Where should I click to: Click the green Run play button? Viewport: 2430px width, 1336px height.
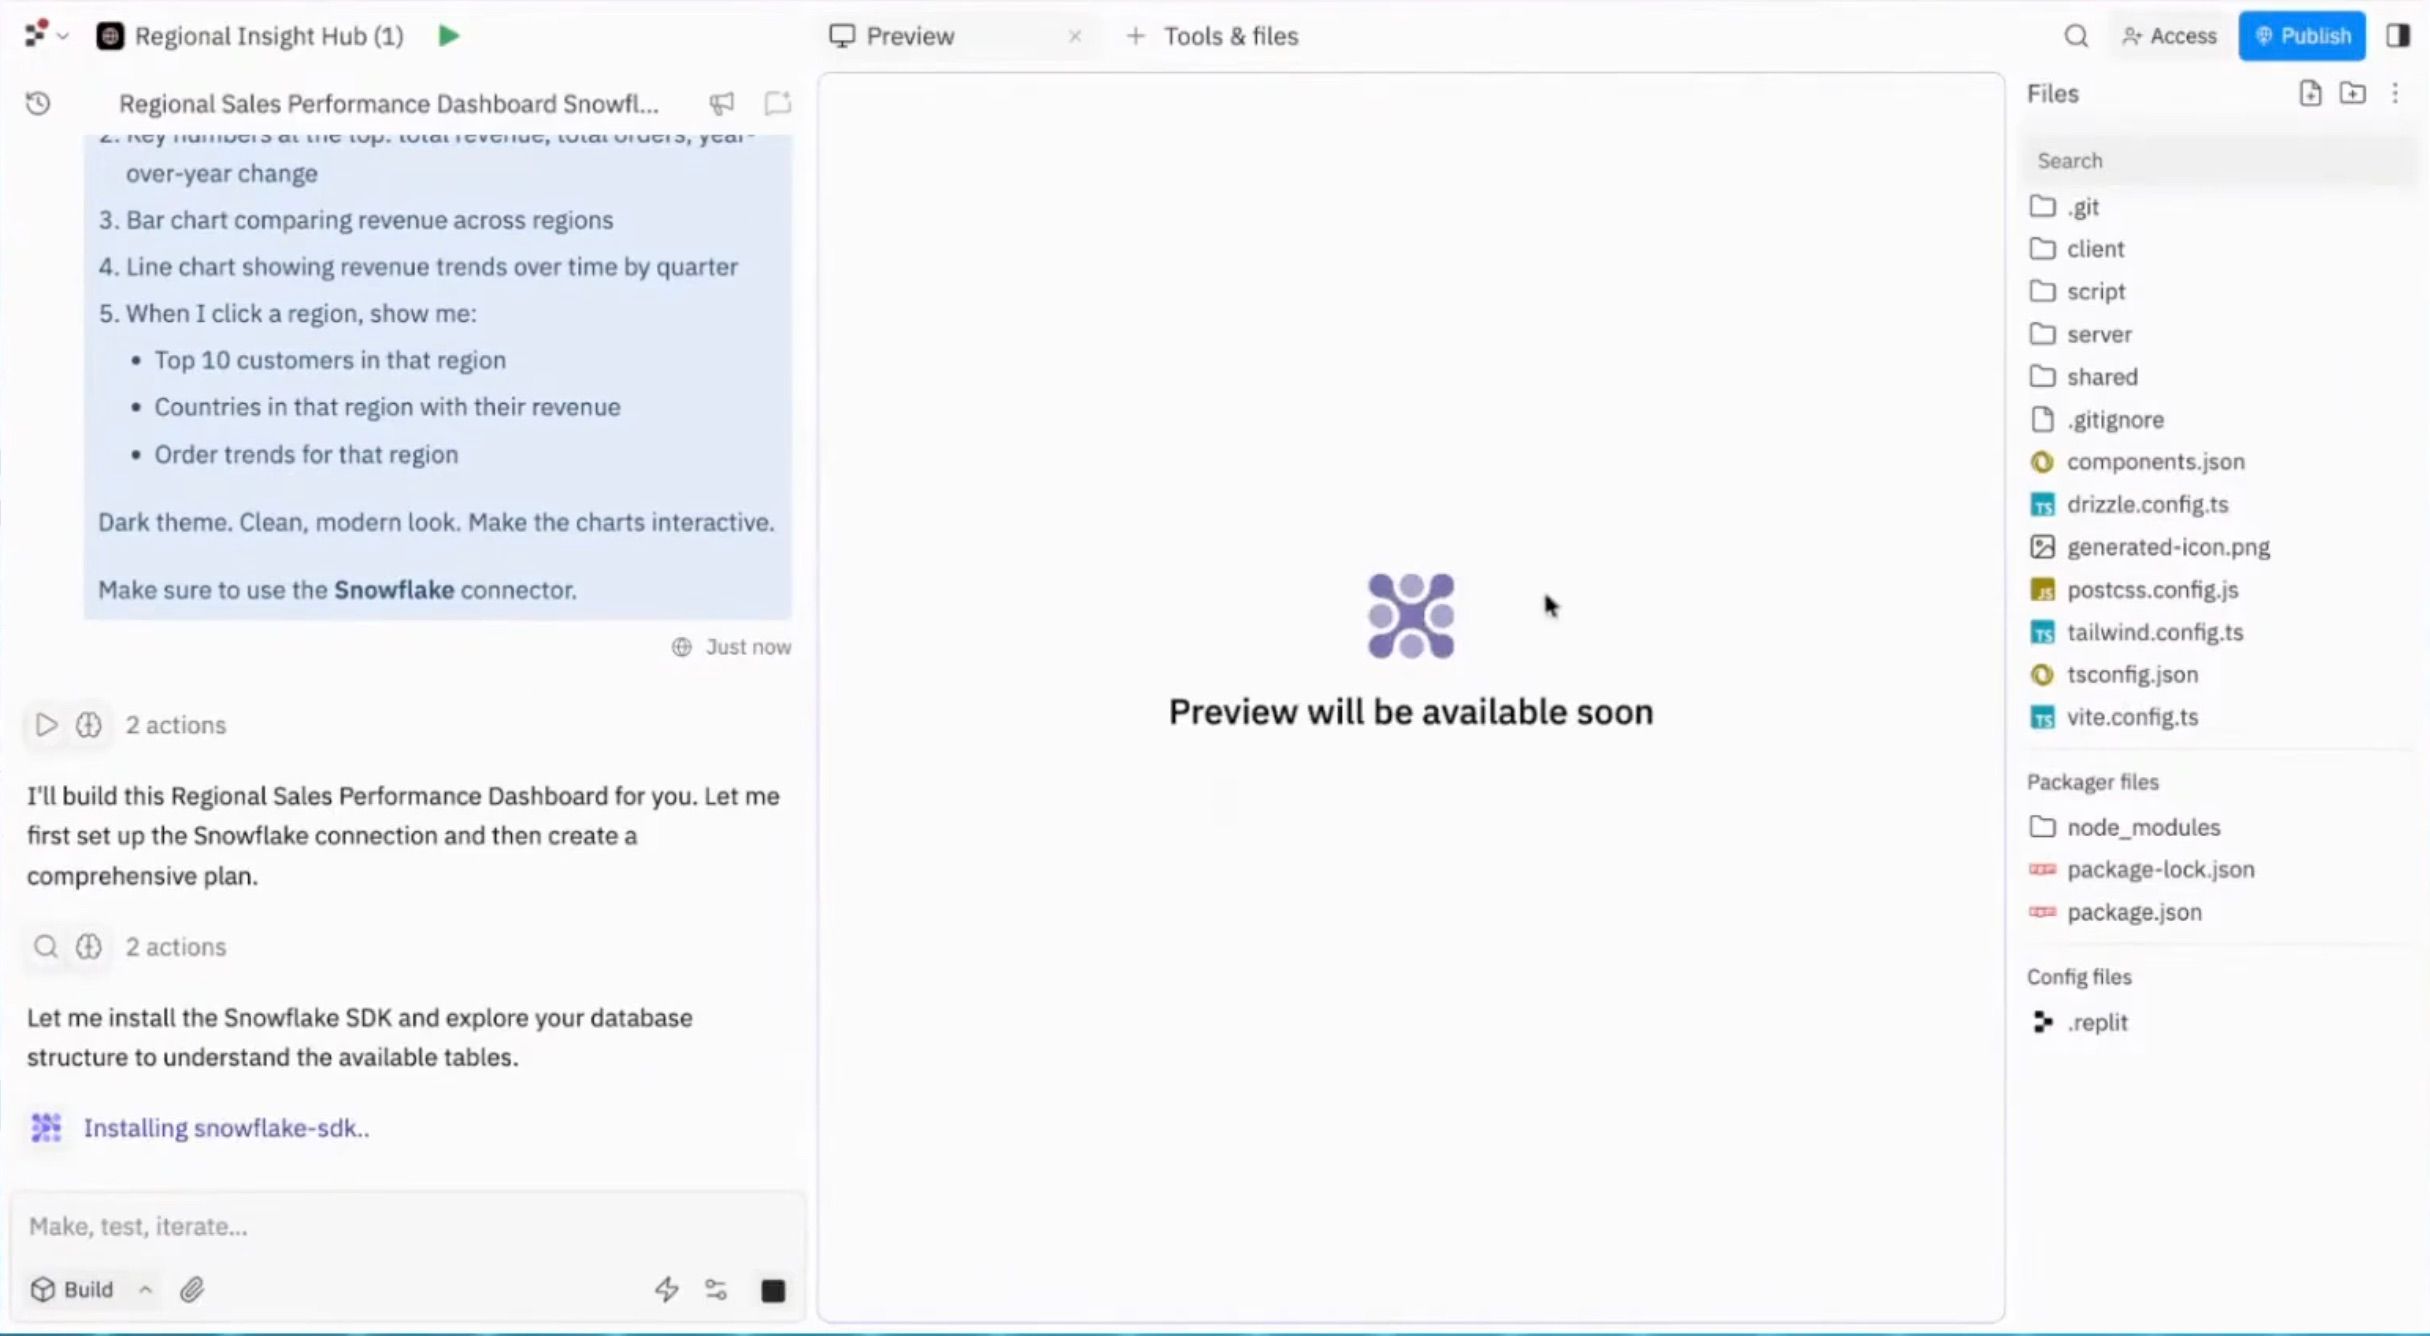coord(449,36)
